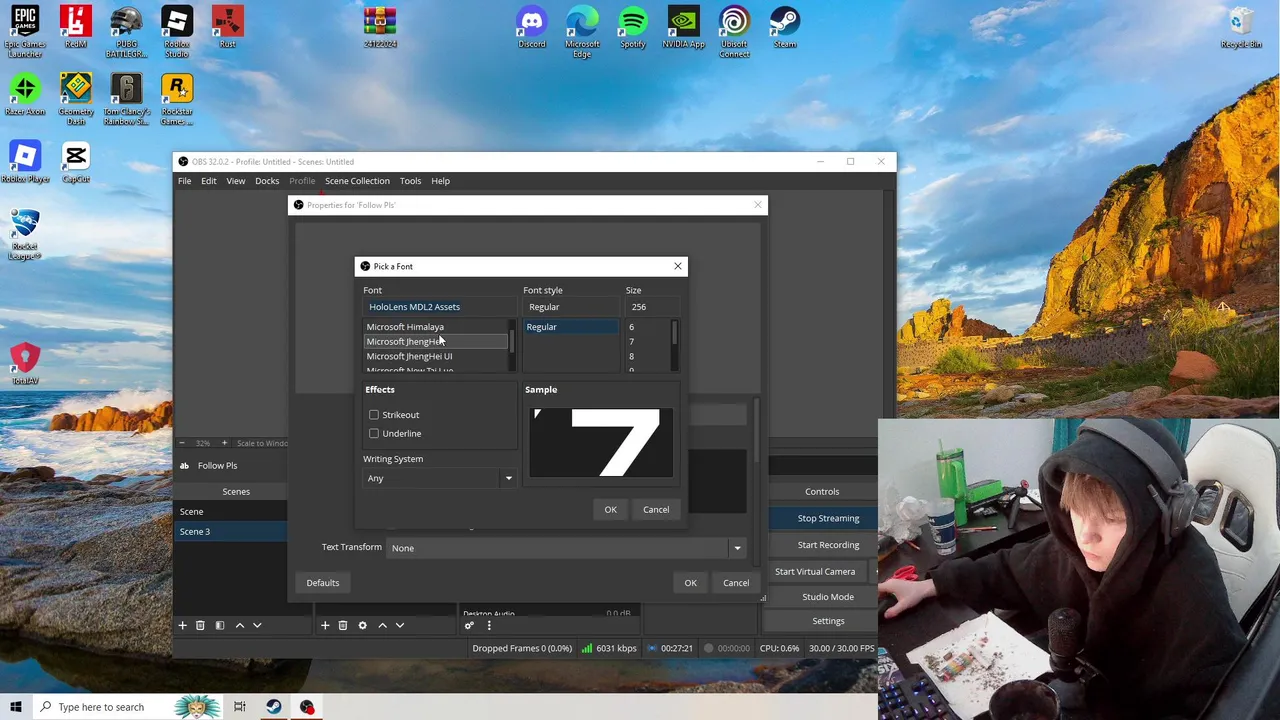Select the Rocket League desktop icon
The image size is (1280, 720).
click(x=25, y=235)
